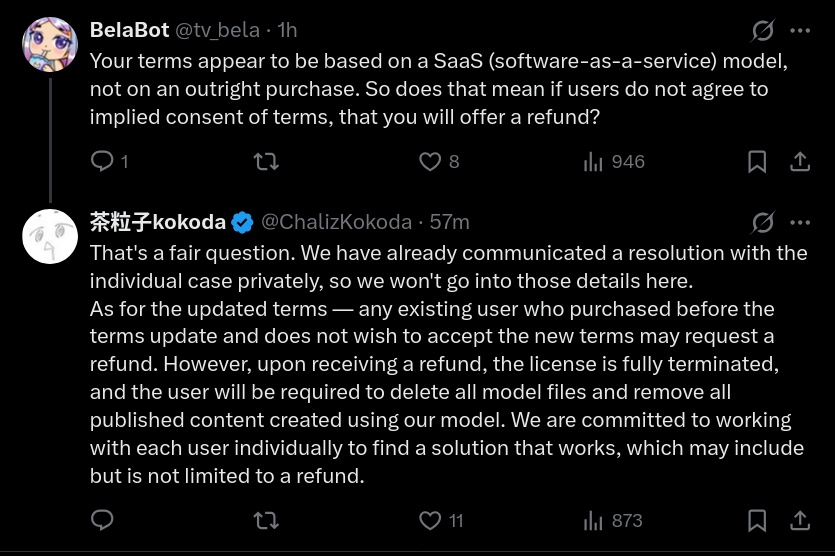This screenshot has width=835, height=556.
Task: Like BelaBot's tweet with 8 likes
Action: click(430, 161)
